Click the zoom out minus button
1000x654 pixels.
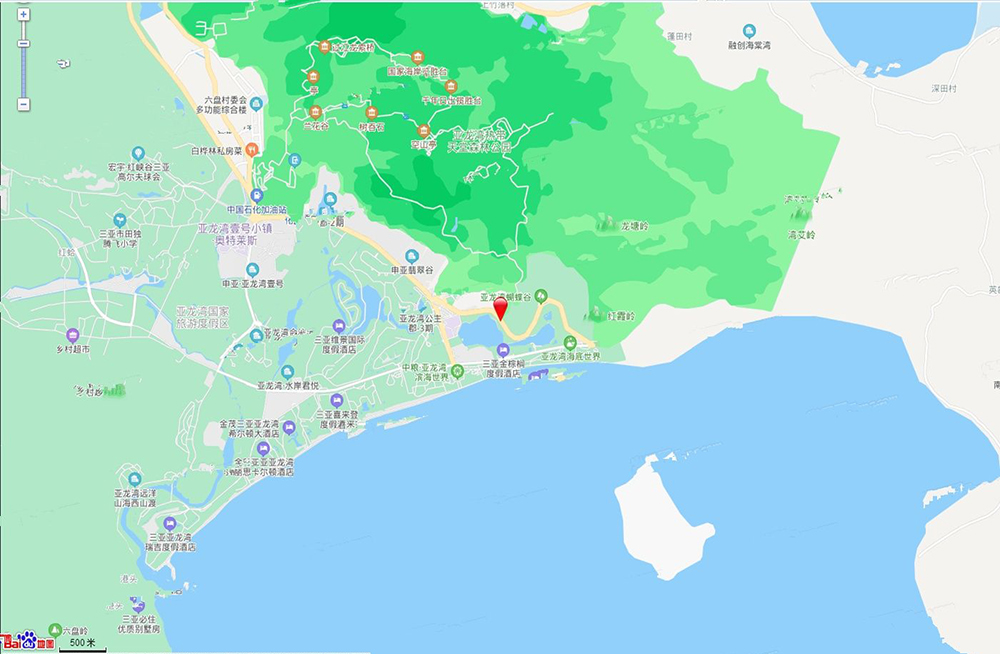tap(23, 104)
